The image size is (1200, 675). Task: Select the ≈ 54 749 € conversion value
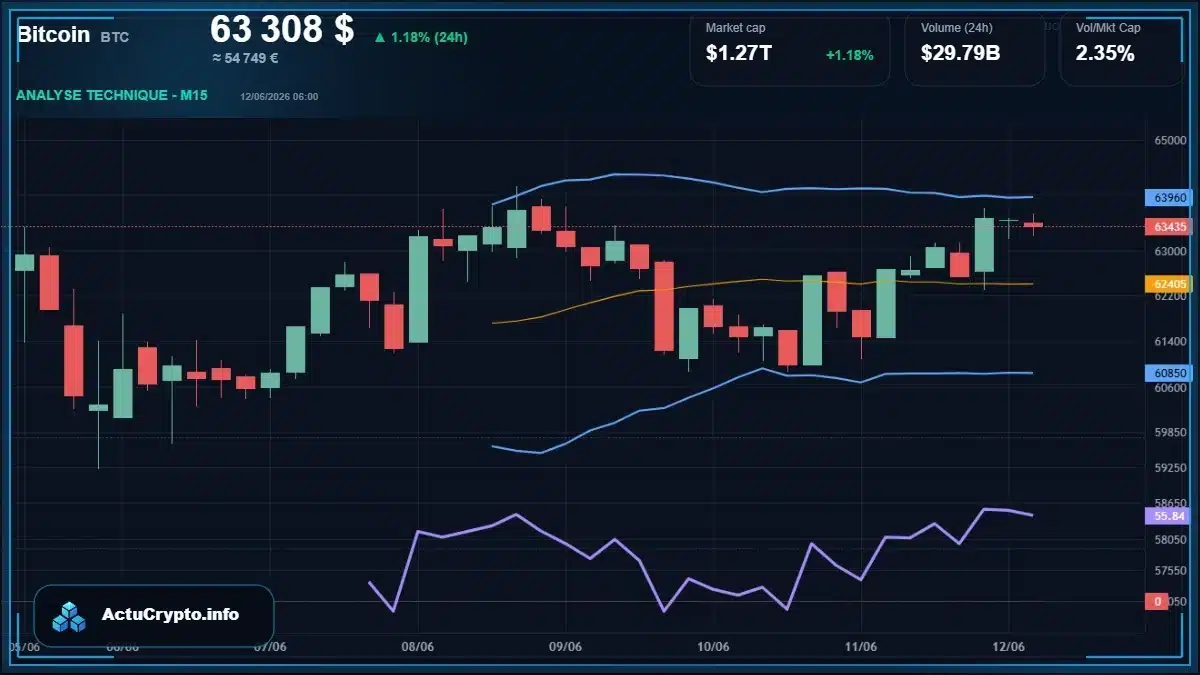click(x=245, y=58)
